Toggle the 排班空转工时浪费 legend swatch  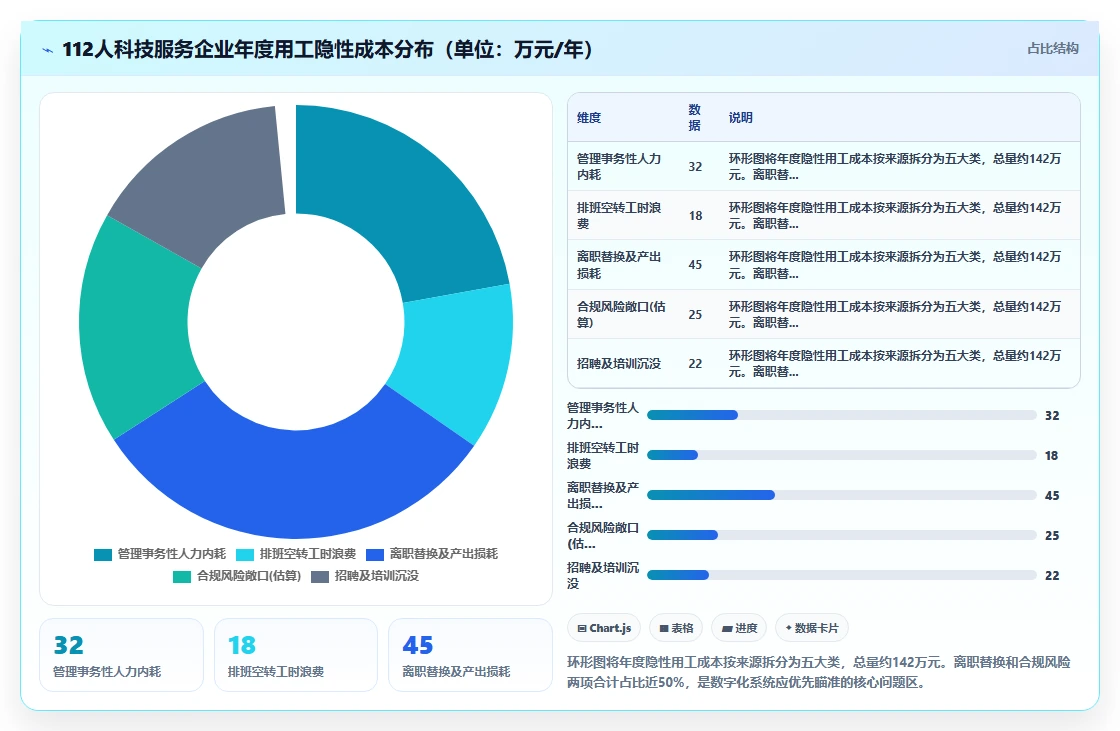tap(245, 555)
